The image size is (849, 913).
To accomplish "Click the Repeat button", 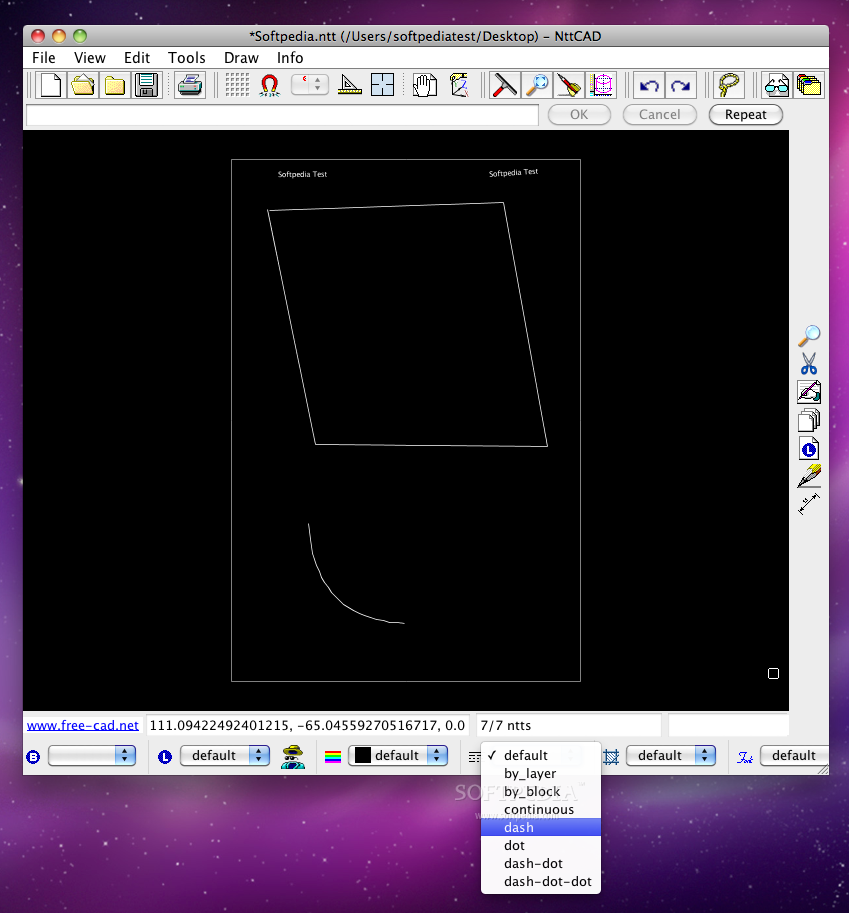I will [x=745, y=115].
